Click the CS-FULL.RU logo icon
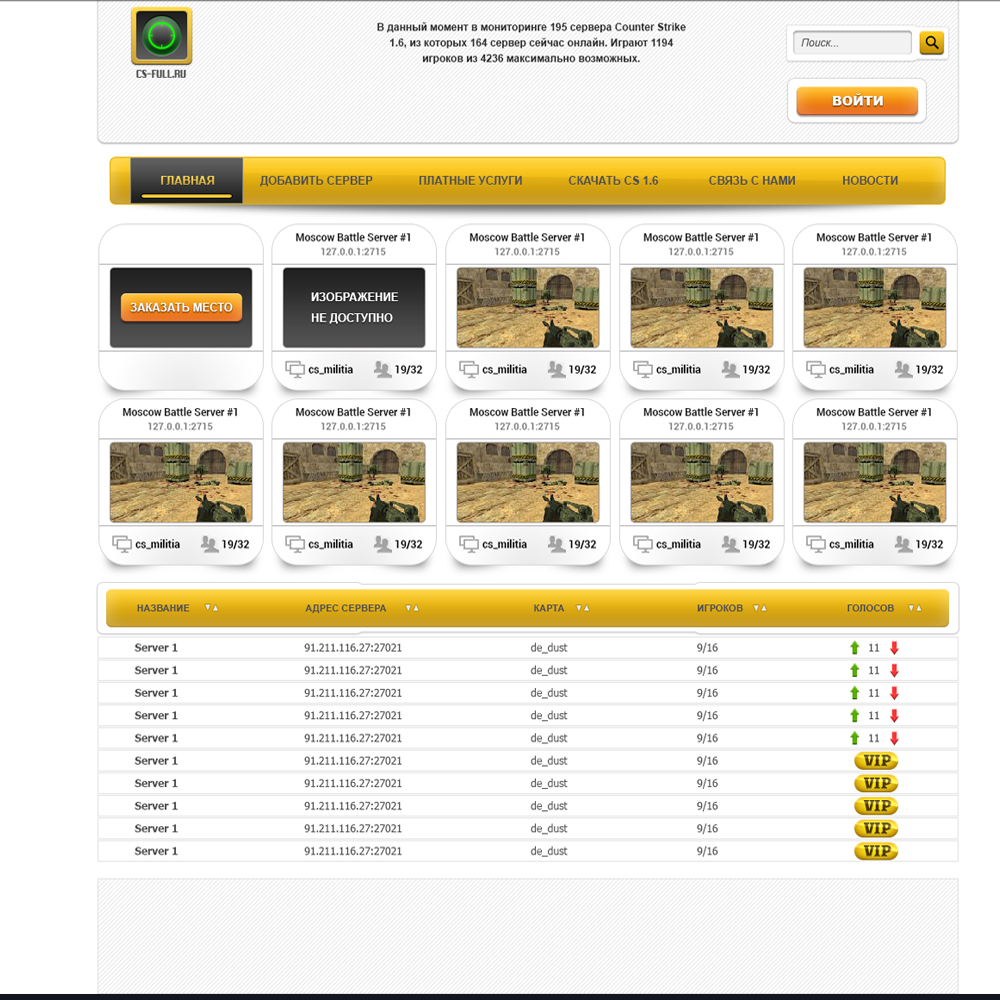The height and width of the screenshot is (1000, 1000). pos(161,37)
